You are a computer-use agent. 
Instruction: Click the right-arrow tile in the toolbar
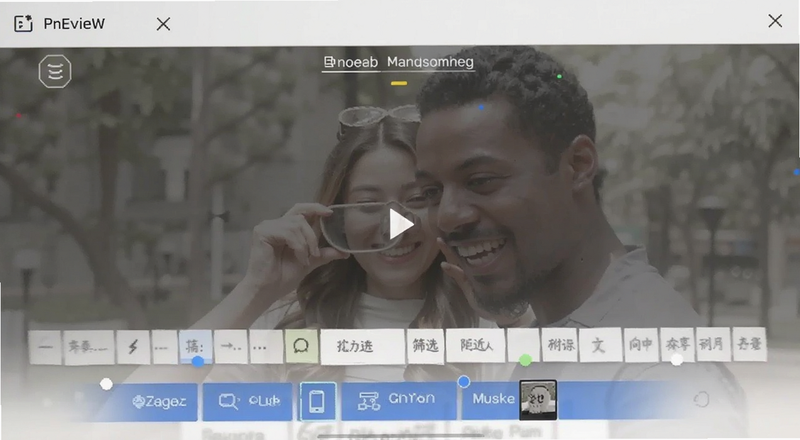[231, 347]
